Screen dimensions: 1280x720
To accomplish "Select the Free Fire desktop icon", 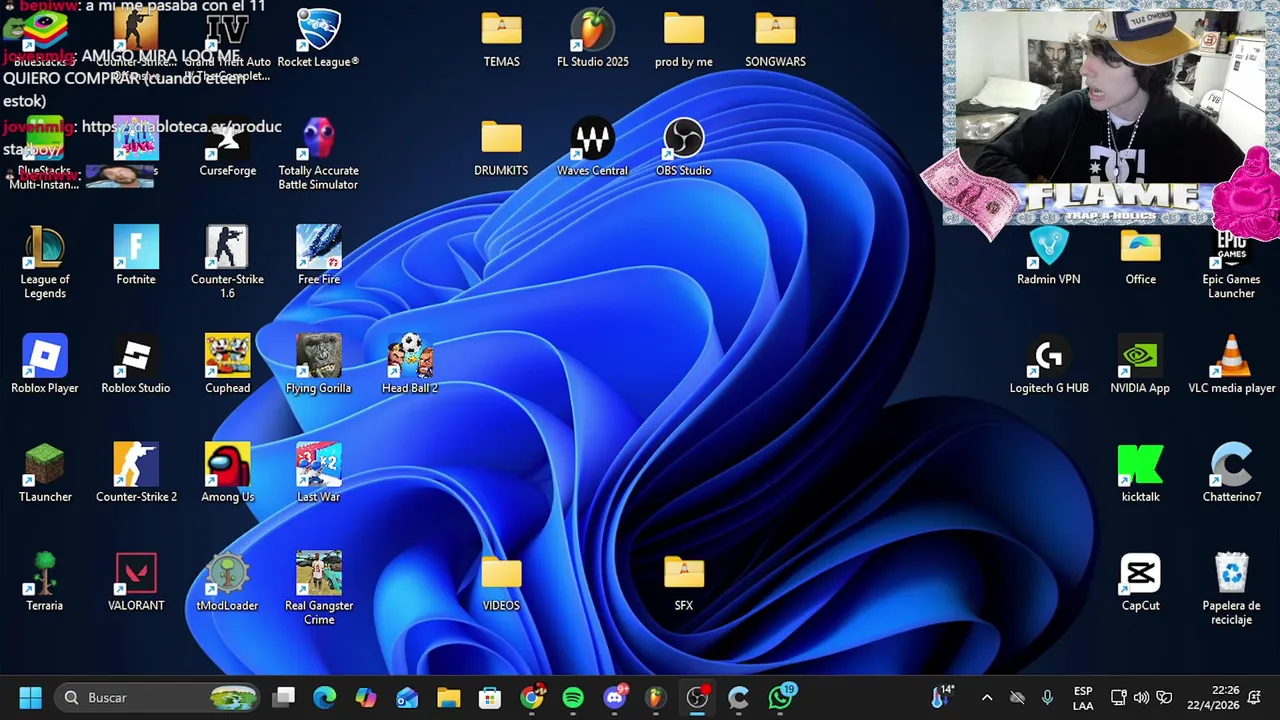I will coord(318,257).
